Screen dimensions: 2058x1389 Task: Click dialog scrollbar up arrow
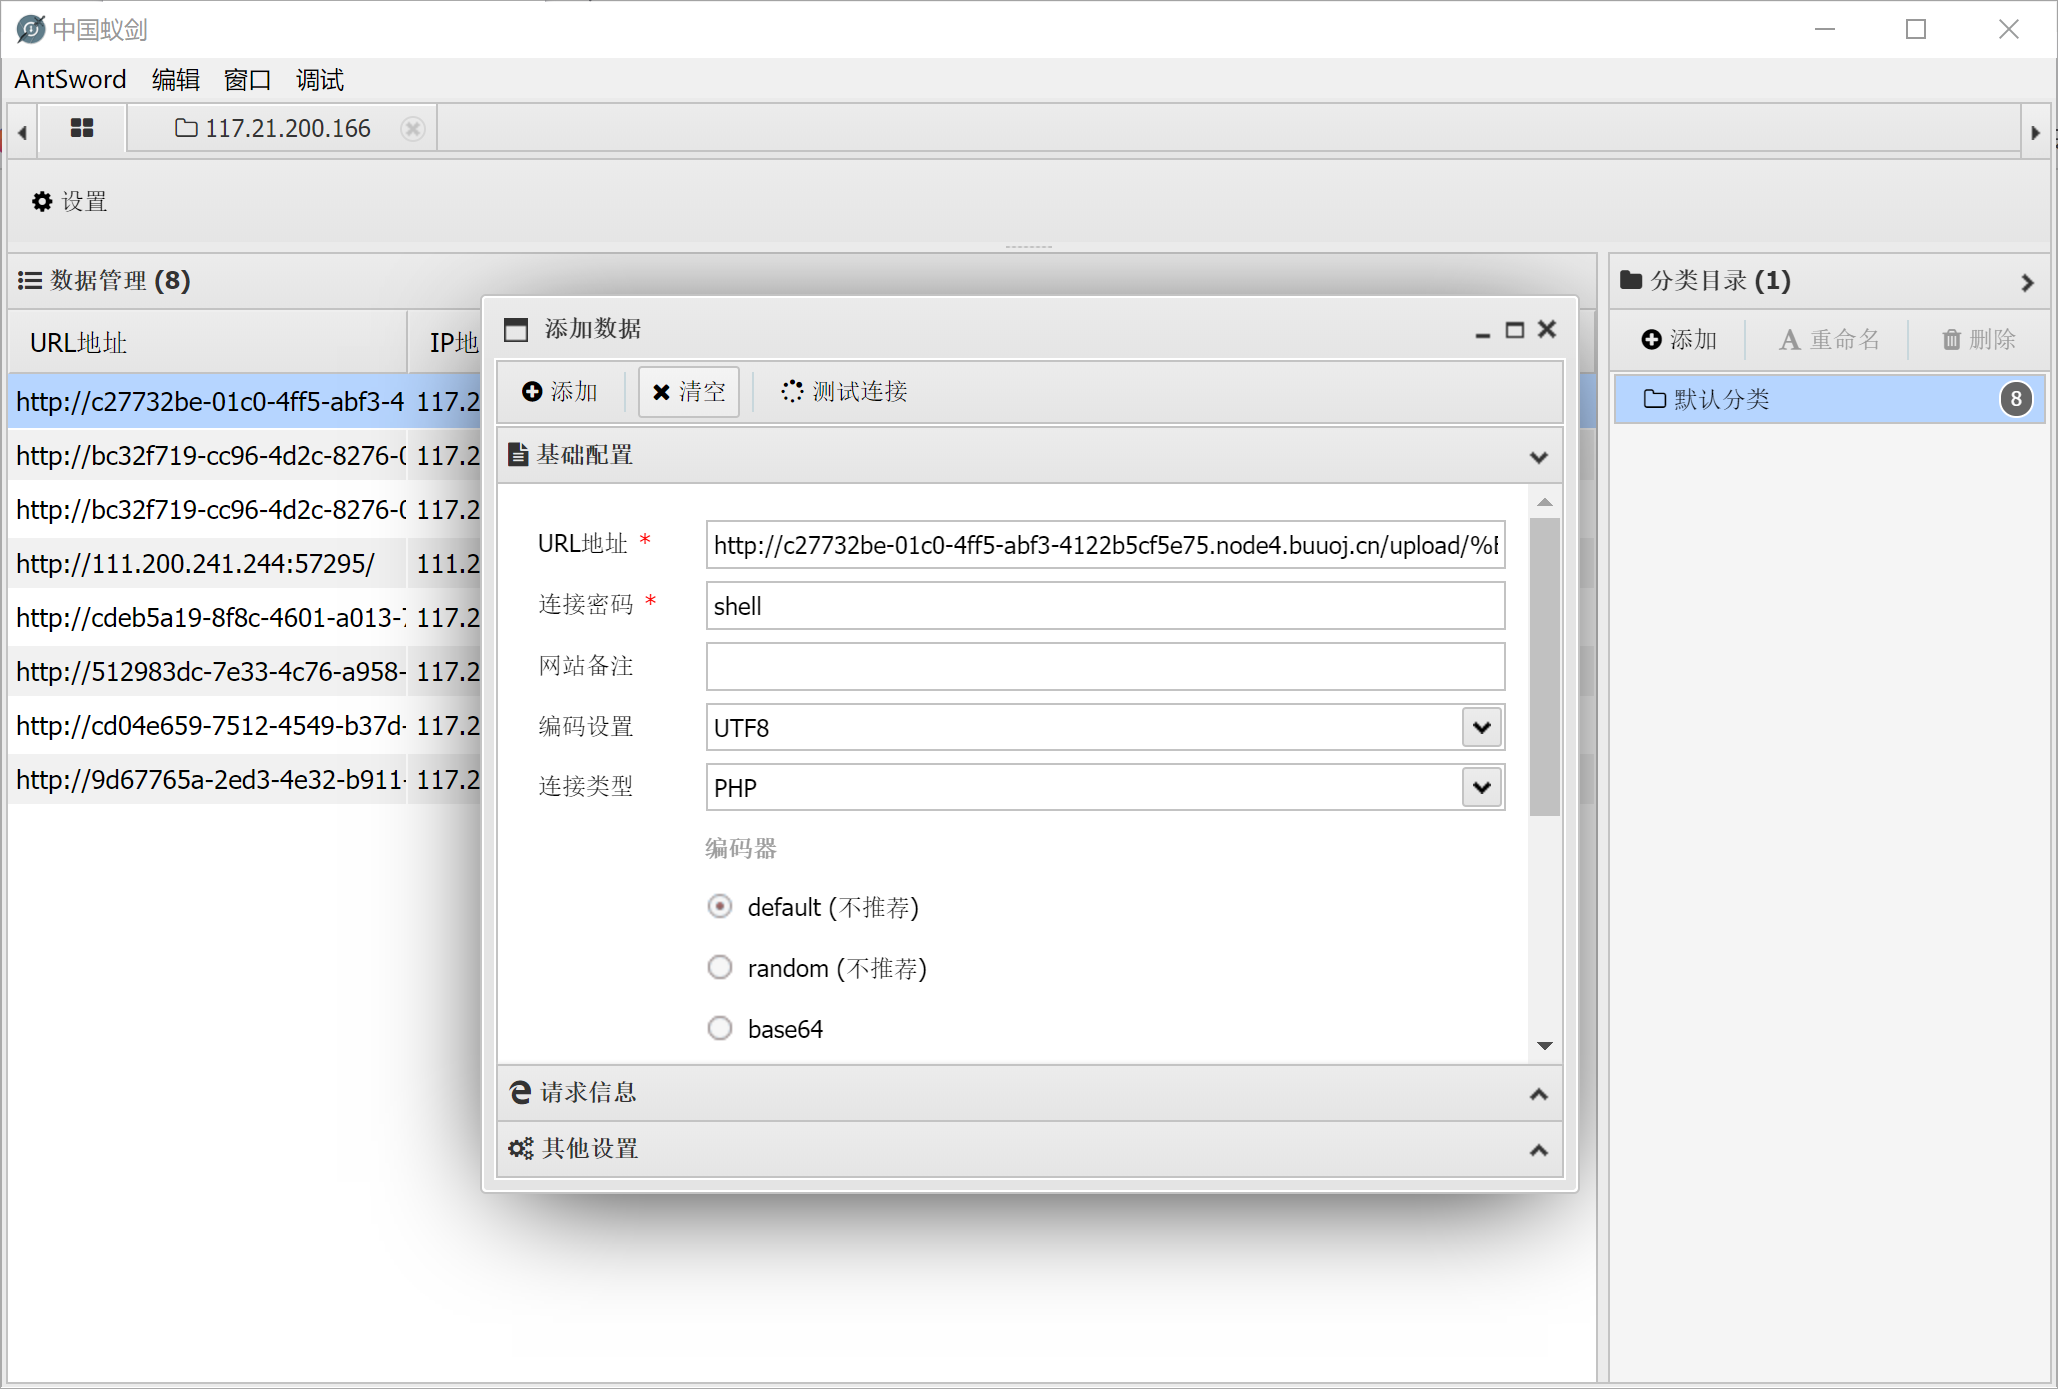(x=1545, y=502)
